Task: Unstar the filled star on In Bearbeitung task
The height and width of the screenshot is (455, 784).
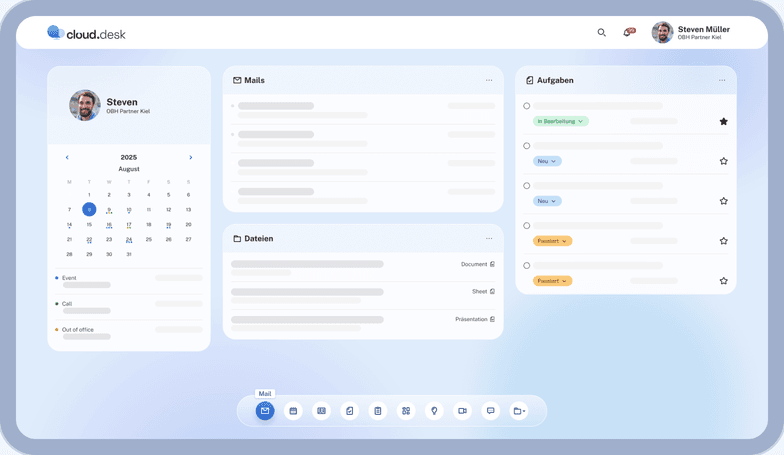Action: (x=724, y=122)
